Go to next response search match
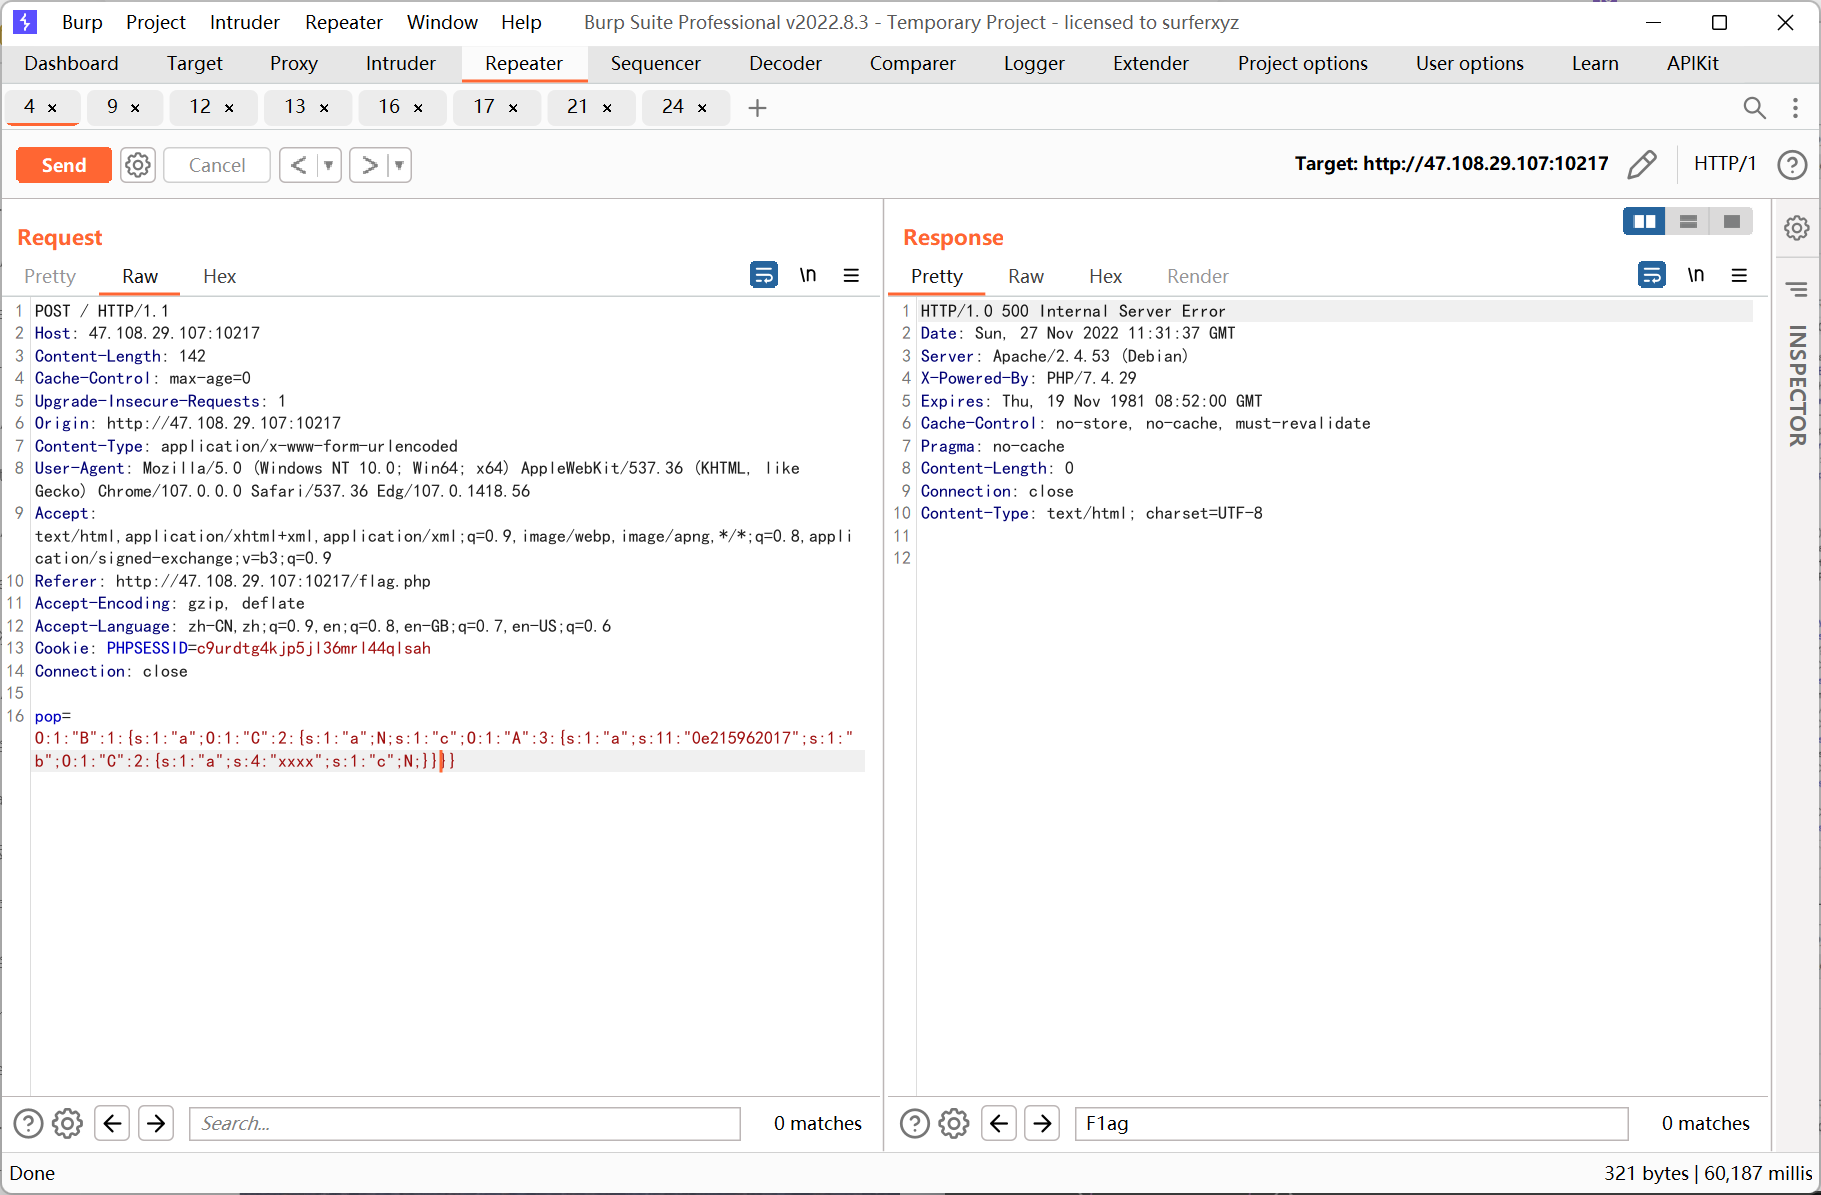 click(1042, 1123)
